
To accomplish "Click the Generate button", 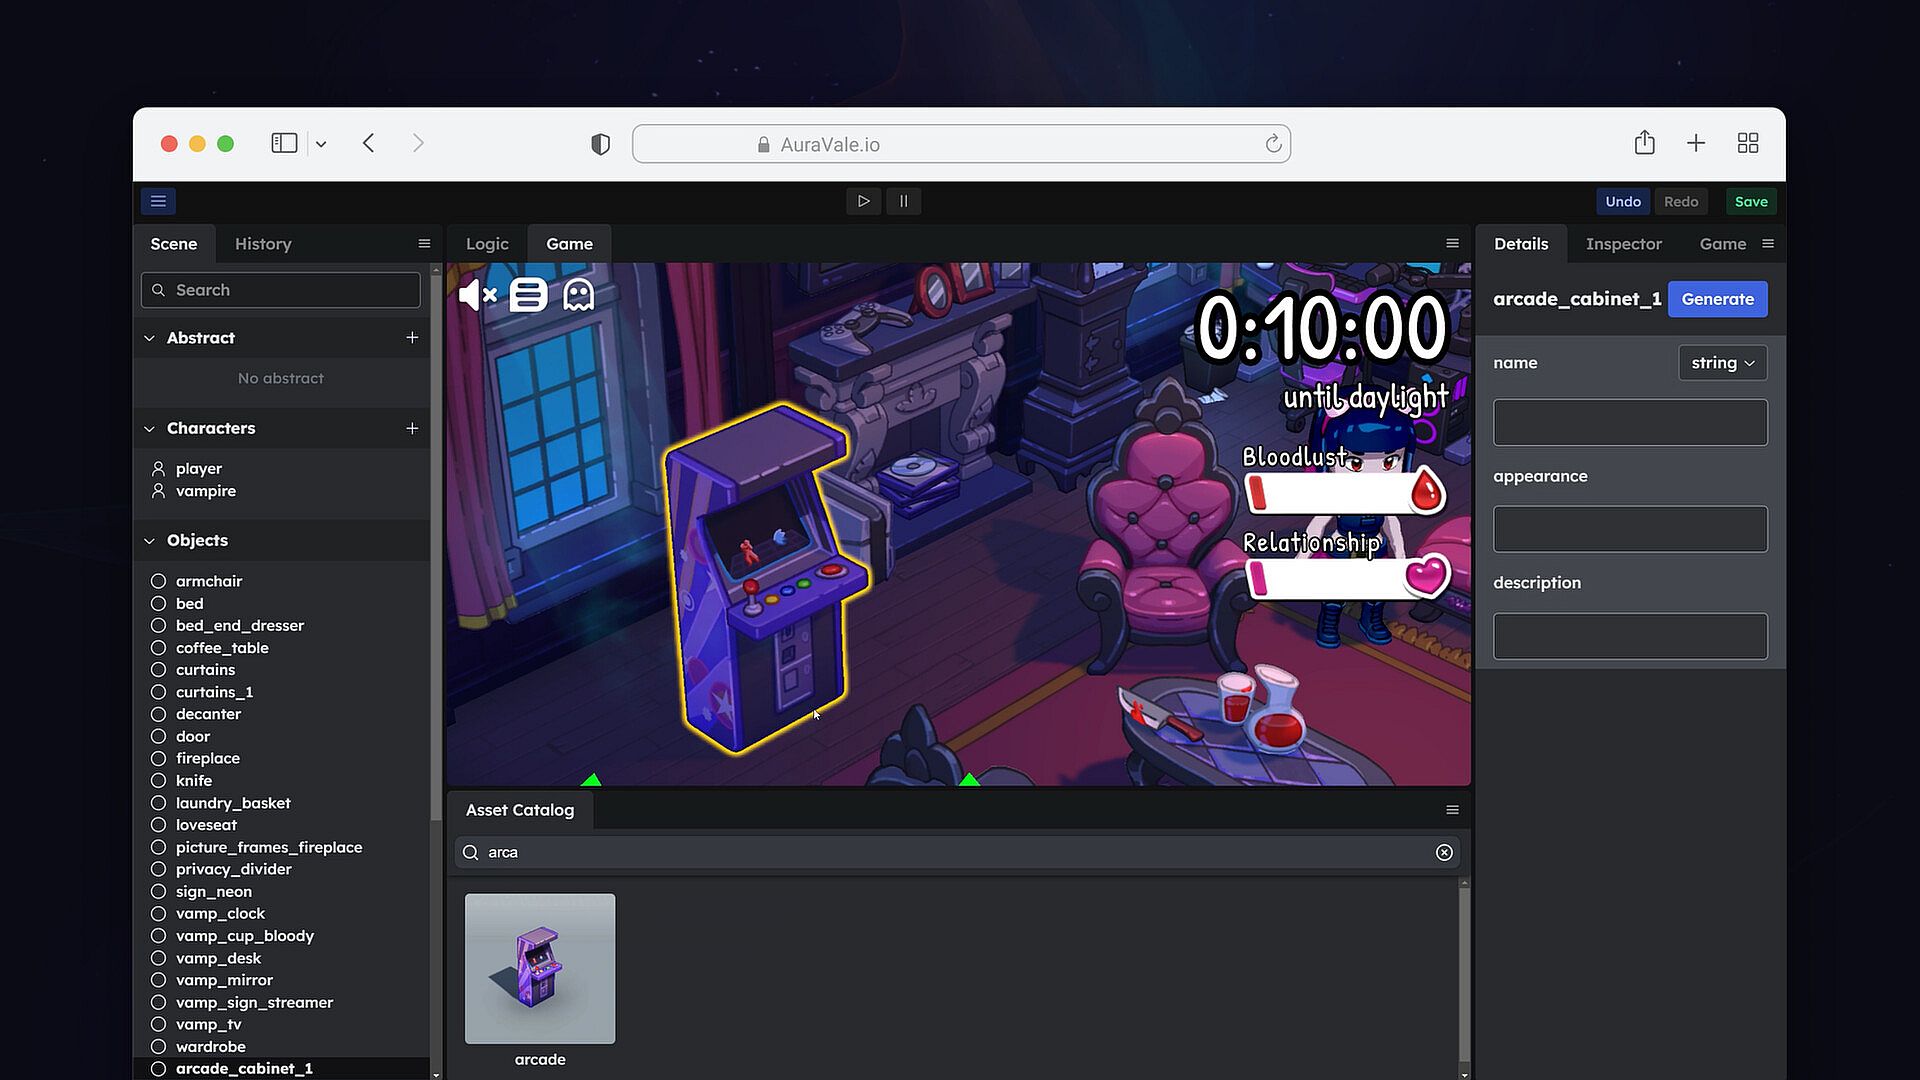I will (x=1717, y=299).
